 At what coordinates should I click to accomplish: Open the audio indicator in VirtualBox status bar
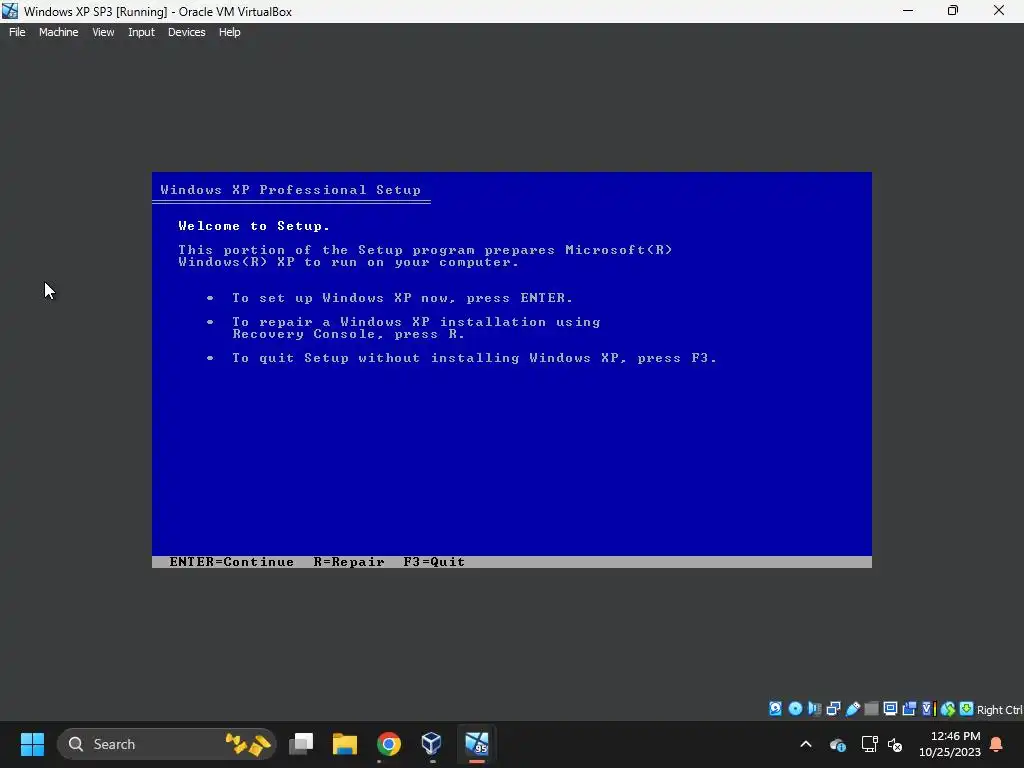[x=814, y=709]
